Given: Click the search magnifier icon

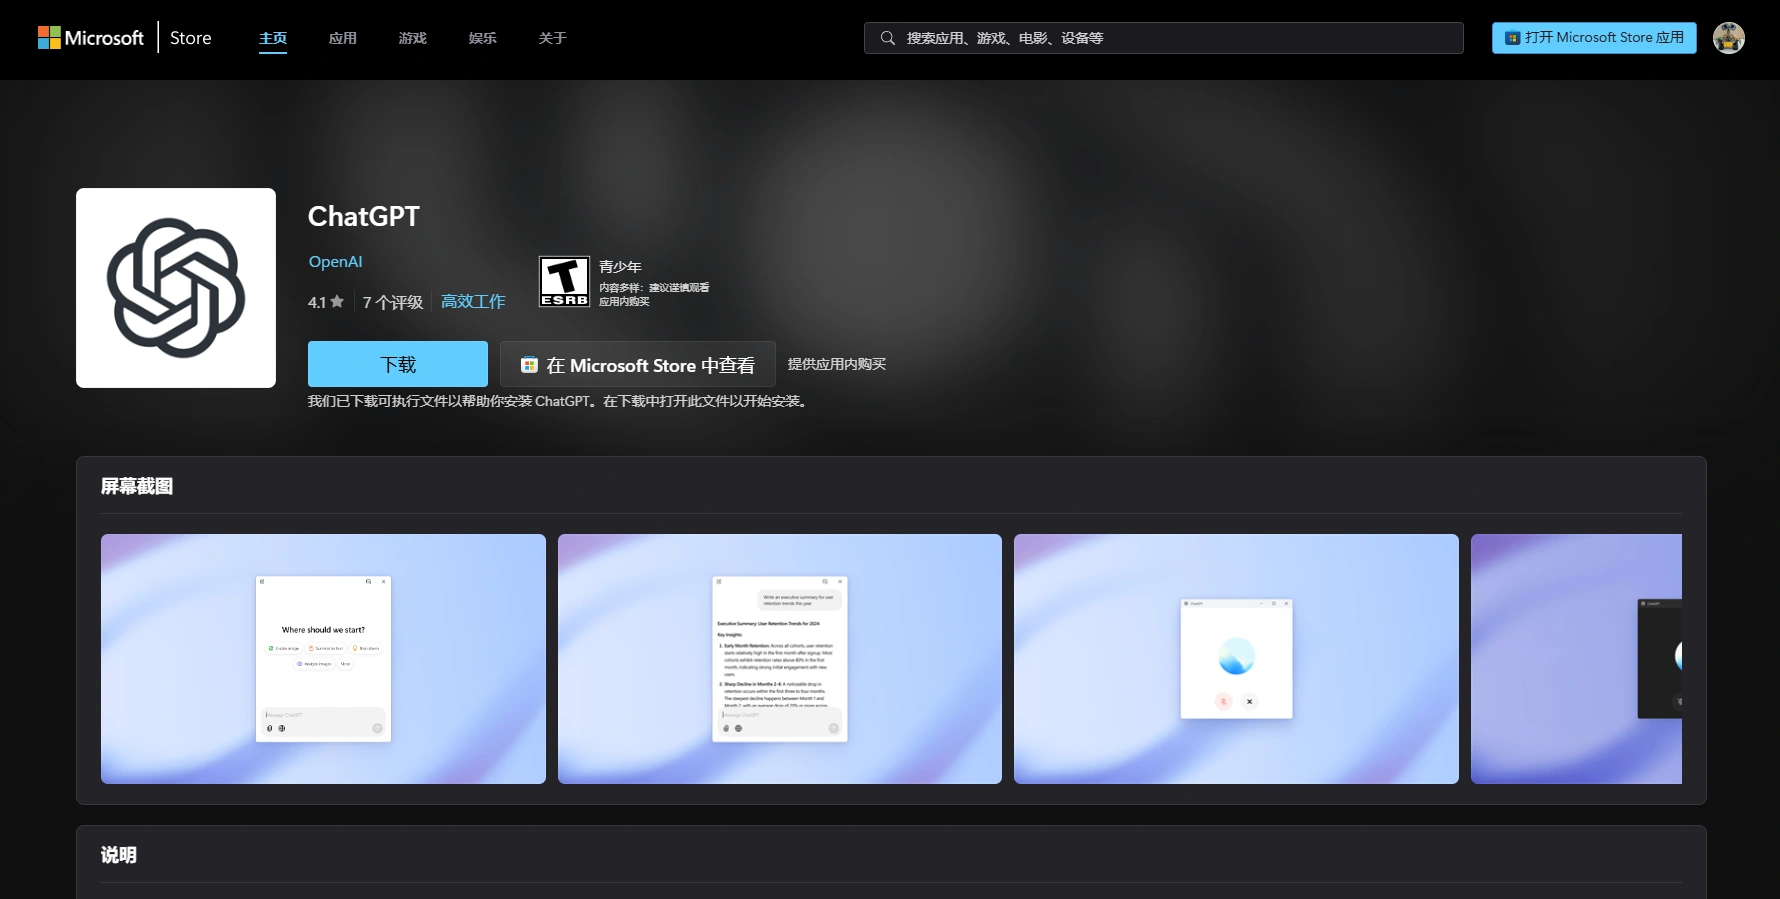Looking at the screenshot, I should [887, 38].
